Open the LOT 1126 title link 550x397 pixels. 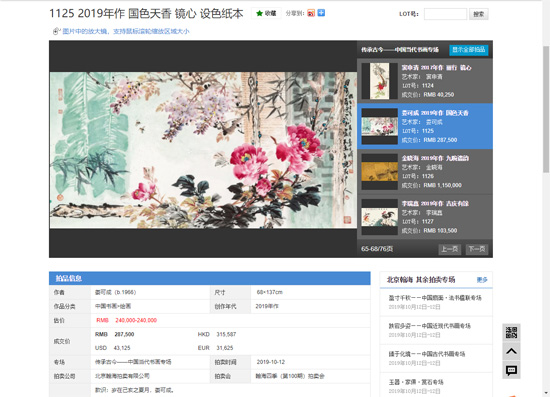coord(435,158)
